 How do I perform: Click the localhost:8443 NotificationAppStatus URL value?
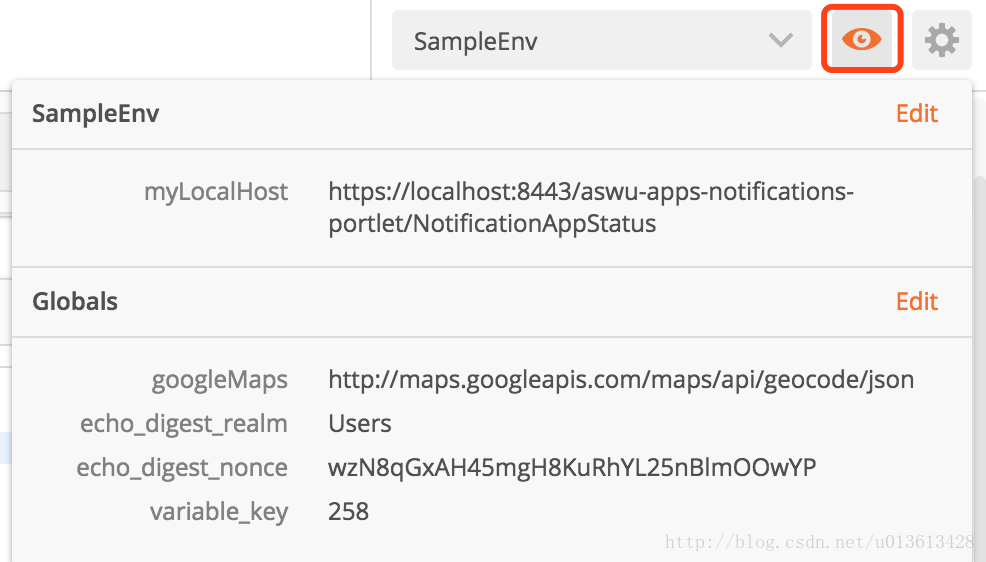coord(590,207)
